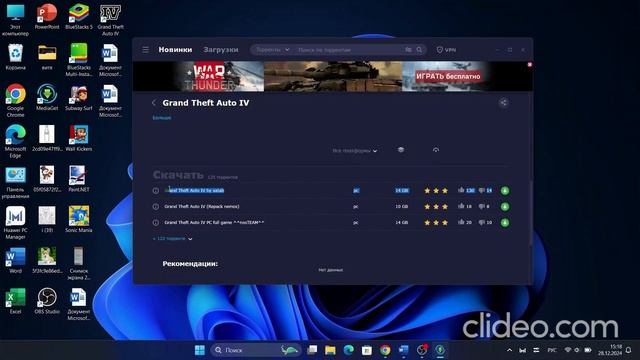The width and height of the screenshot is (640, 360).
Task: Download the first 14 GB GTA IV torrent
Action: point(505,191)
